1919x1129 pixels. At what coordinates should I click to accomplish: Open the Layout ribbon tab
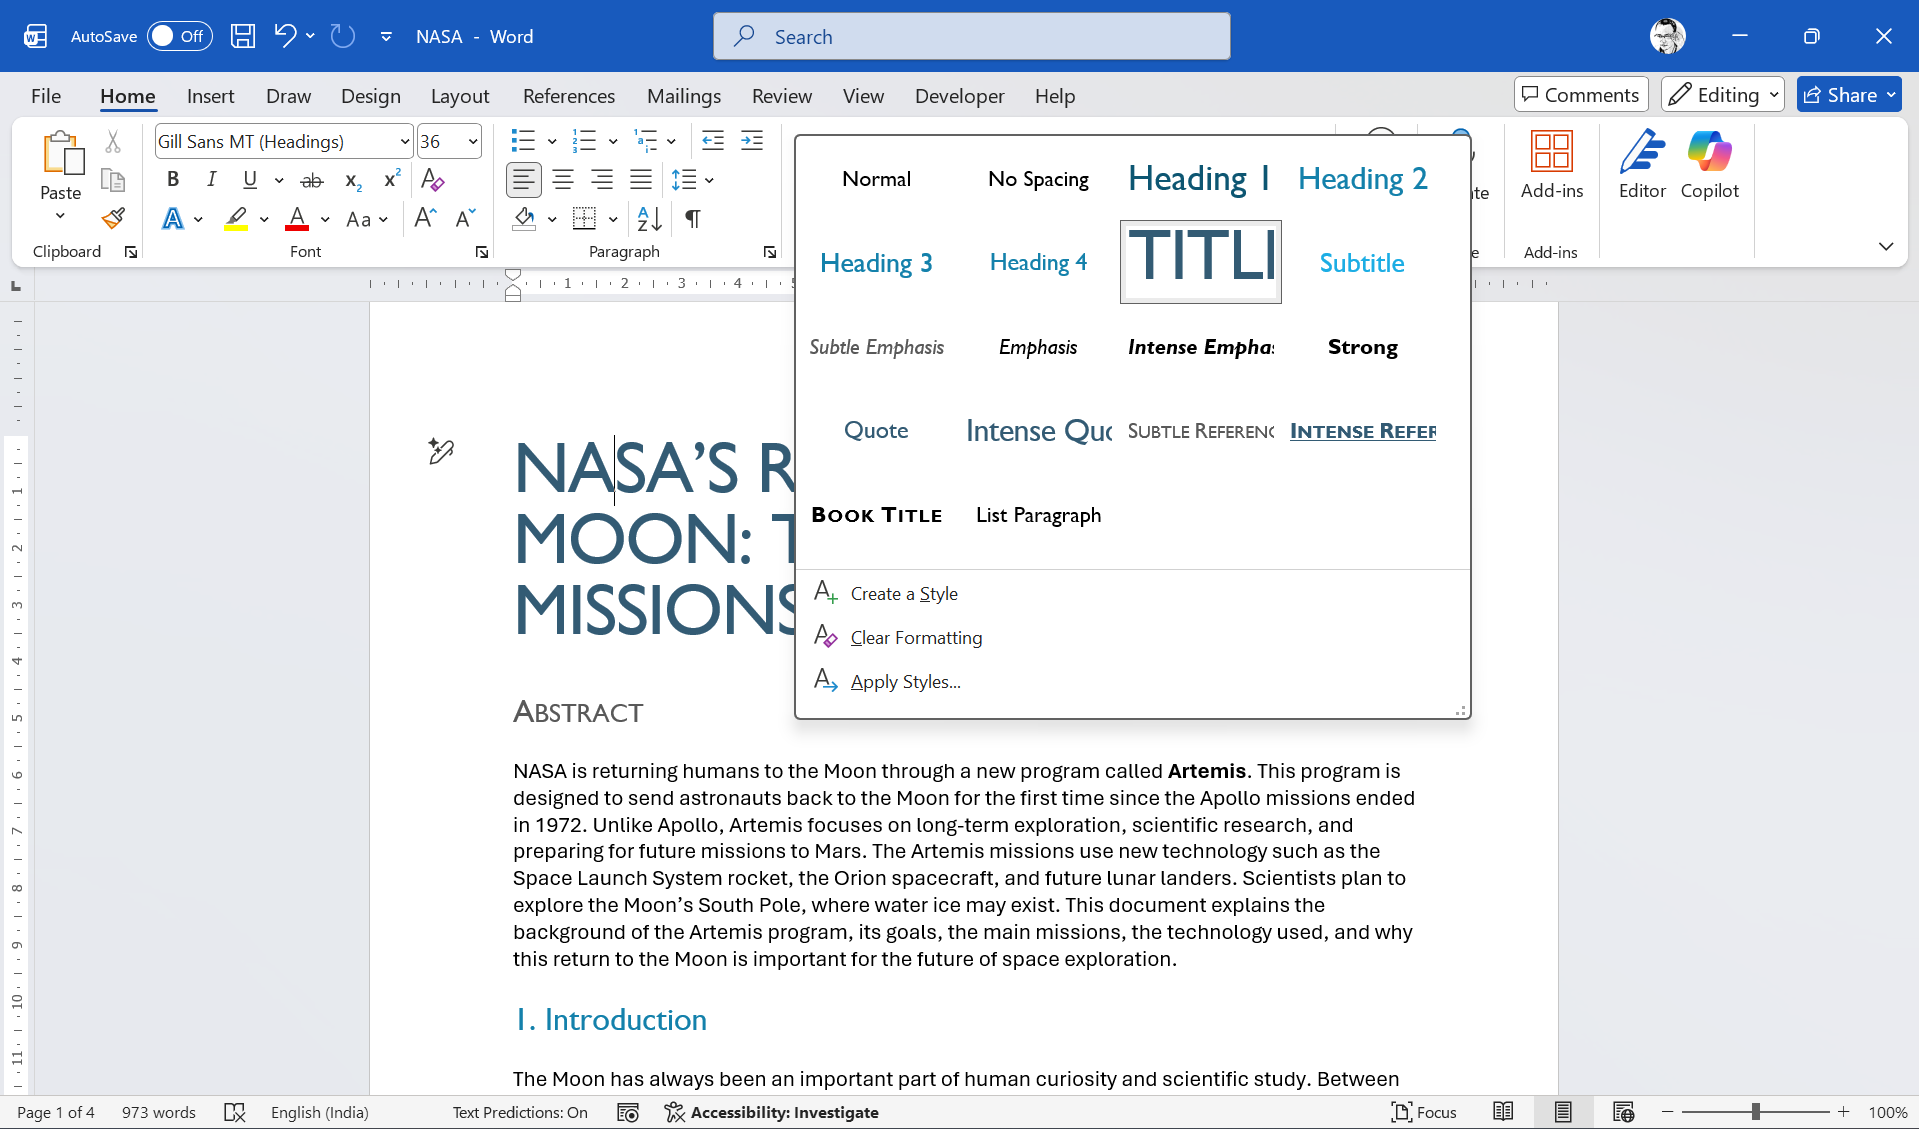pos(460,96)
